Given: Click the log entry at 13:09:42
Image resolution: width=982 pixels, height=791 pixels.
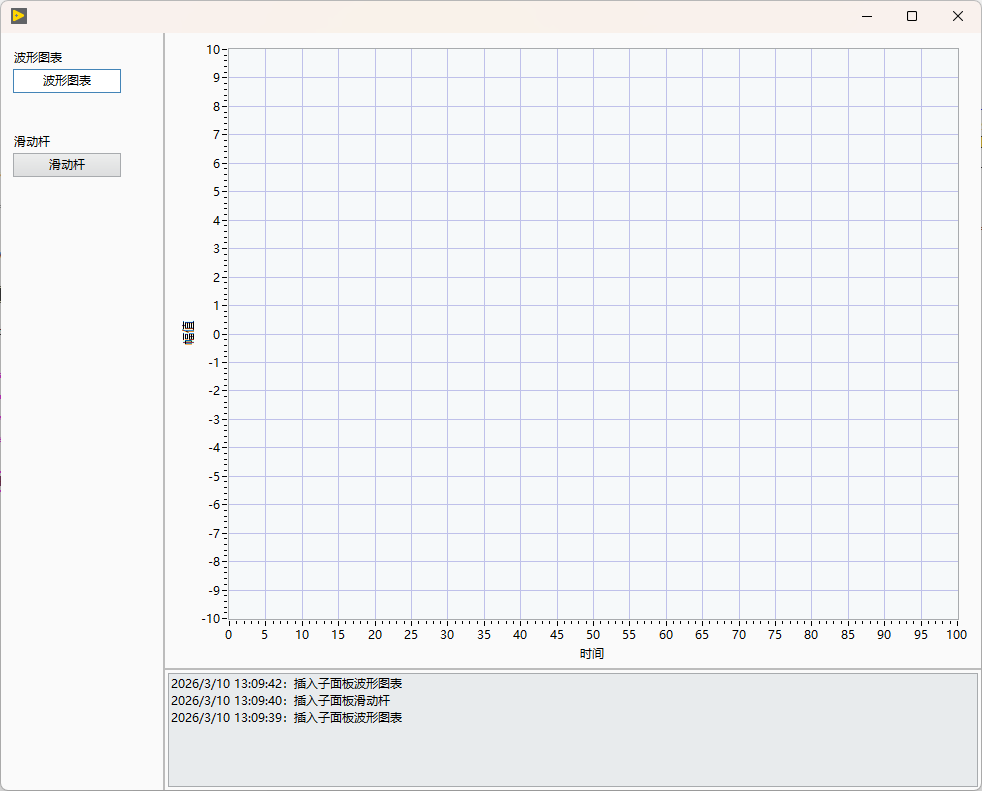Looking at the screenshot, I should click(287, 684).
